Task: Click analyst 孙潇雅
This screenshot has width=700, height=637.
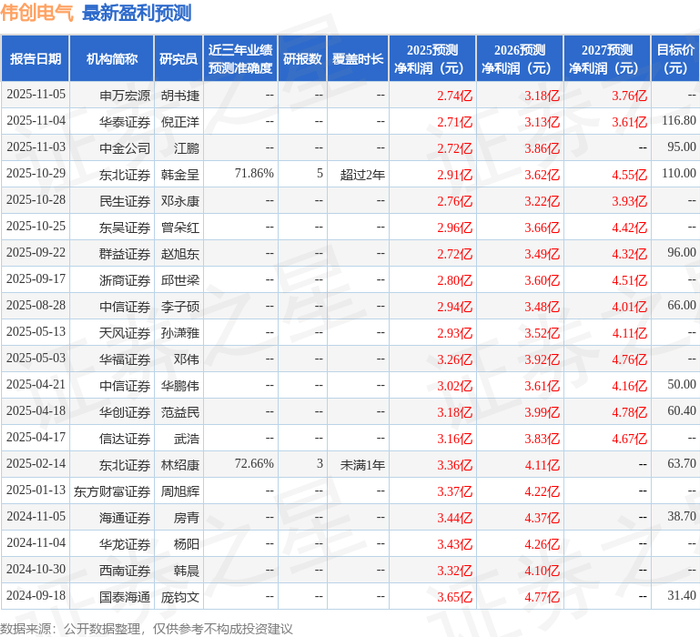Action: tap(180, 333)
